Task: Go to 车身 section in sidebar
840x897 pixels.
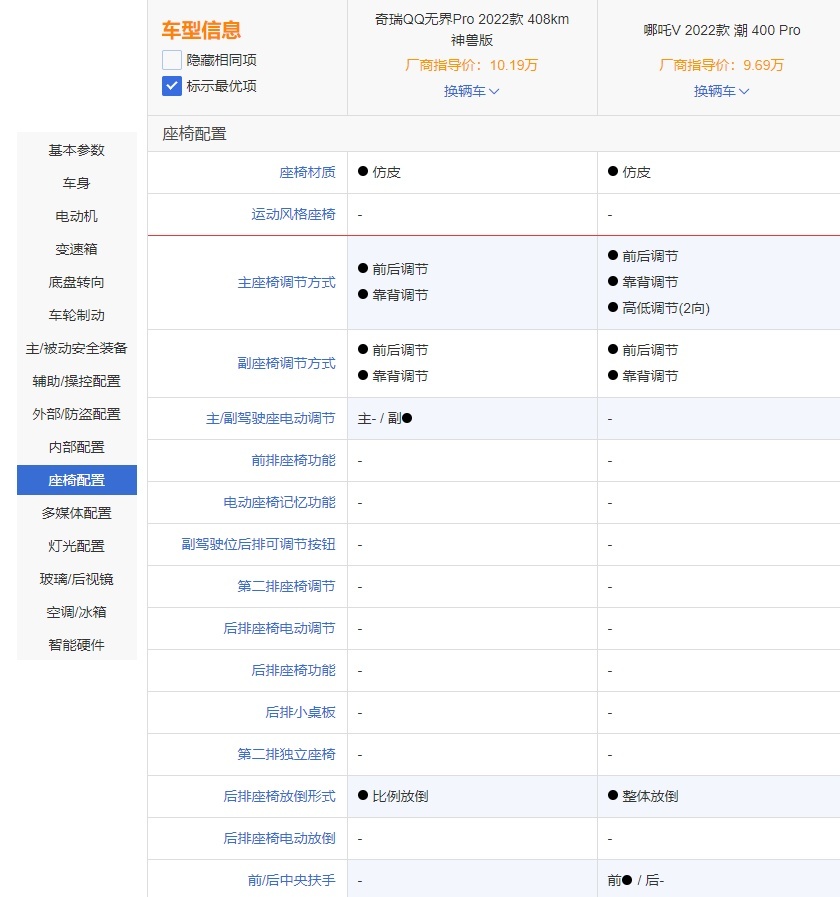Action: pos(77,183)
